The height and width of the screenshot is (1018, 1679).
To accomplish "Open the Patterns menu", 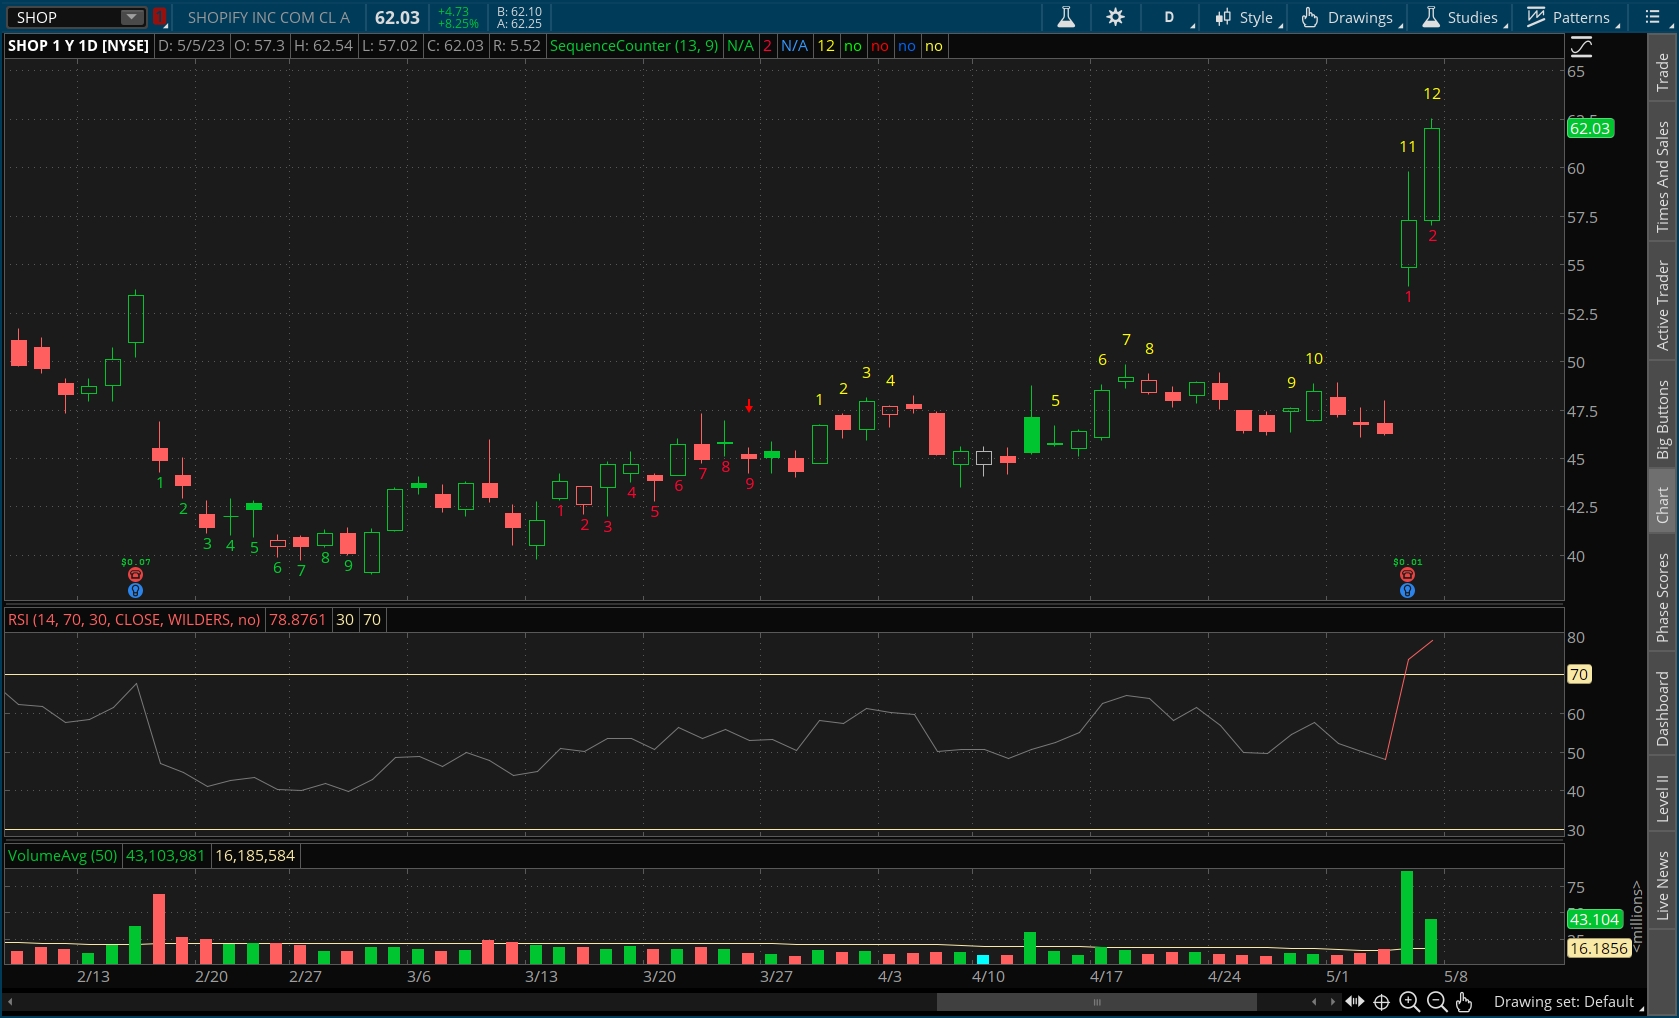I will pos(1570,17).
